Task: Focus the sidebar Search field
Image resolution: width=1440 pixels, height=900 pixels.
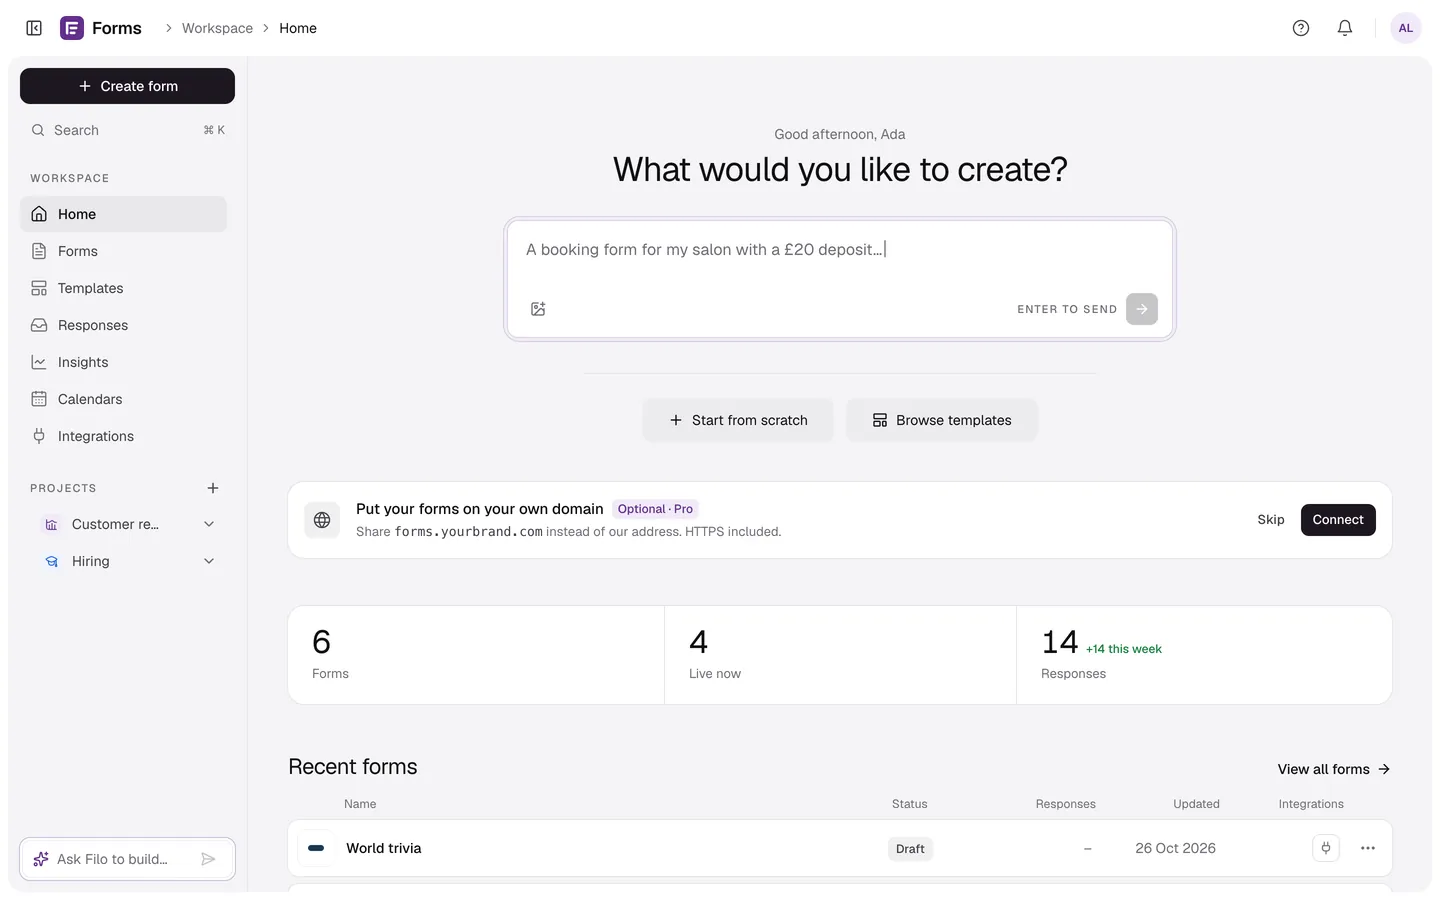Action: [x=127, y=130]
